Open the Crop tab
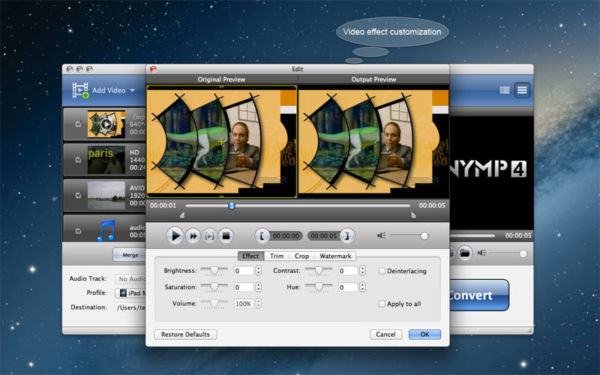 [302, 256]
